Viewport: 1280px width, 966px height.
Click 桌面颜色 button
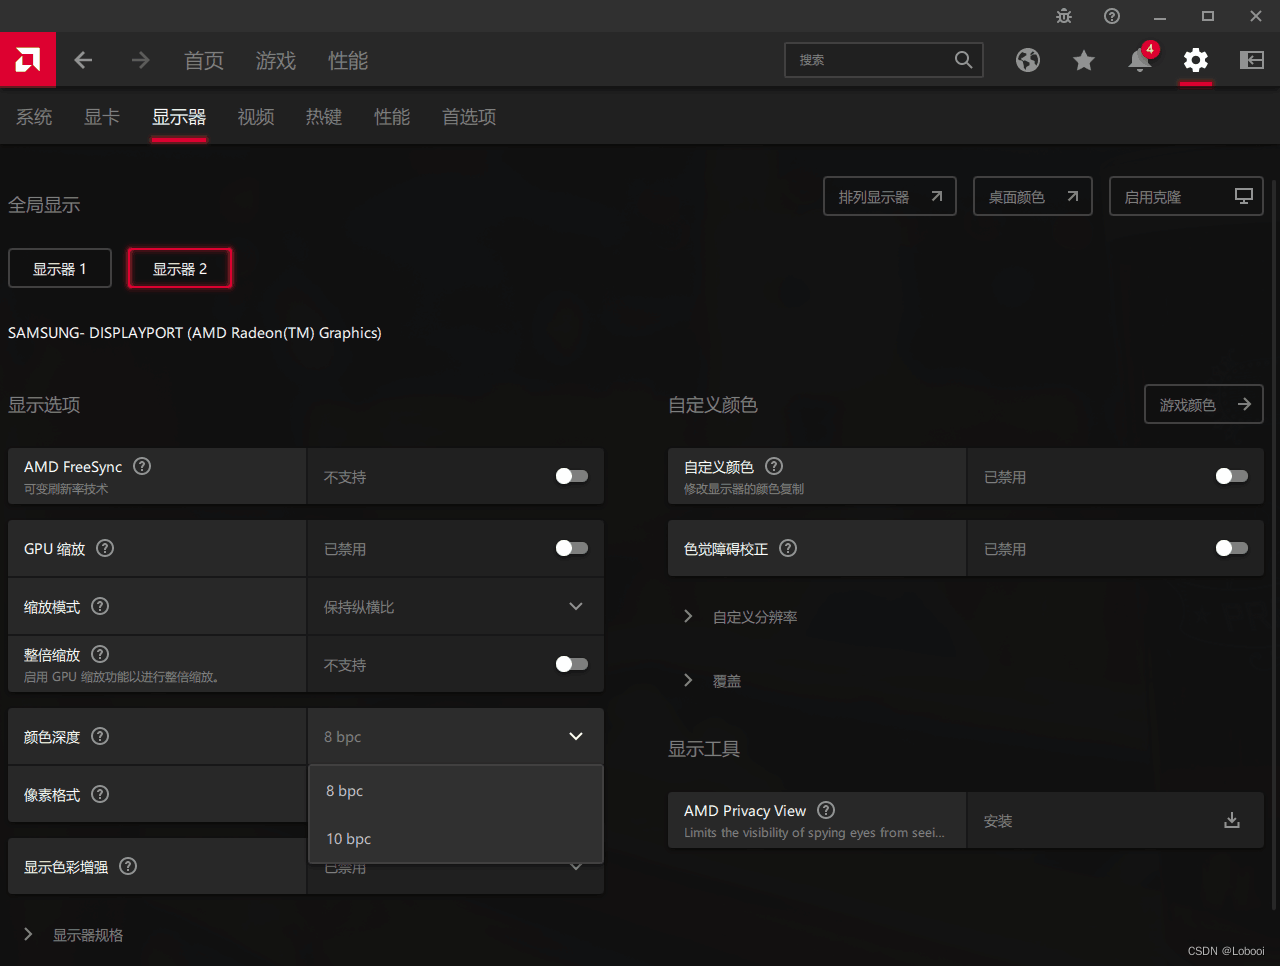[x=1033, y=197]
